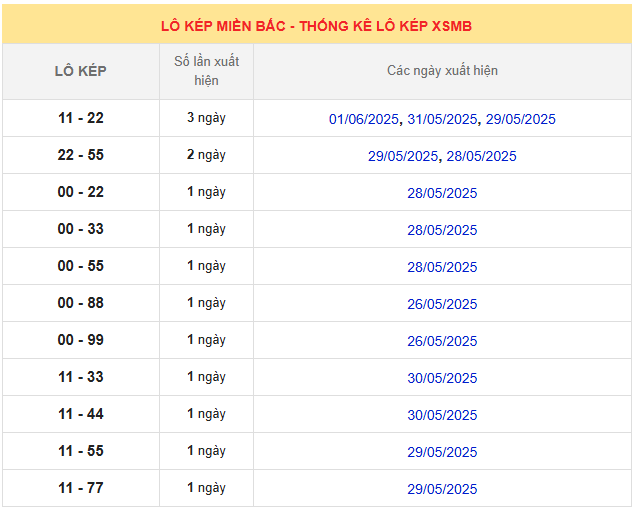Open 29/05/2025 date in 11 - 77 row
Viewport: 644px width, 511px height.
(x=442, y=489)
